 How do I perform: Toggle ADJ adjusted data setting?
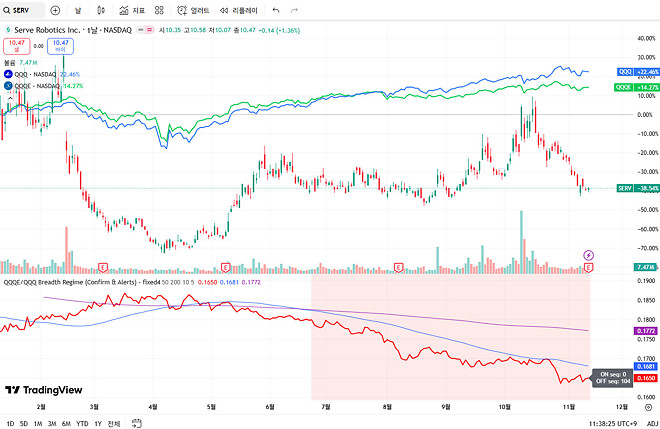653,424
